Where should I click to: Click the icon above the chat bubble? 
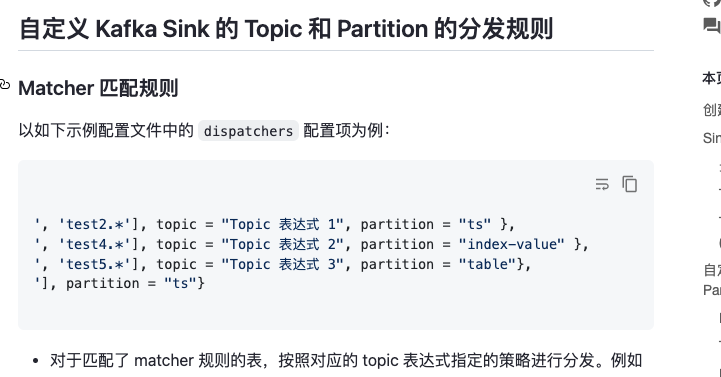click(x=712, y=3)
